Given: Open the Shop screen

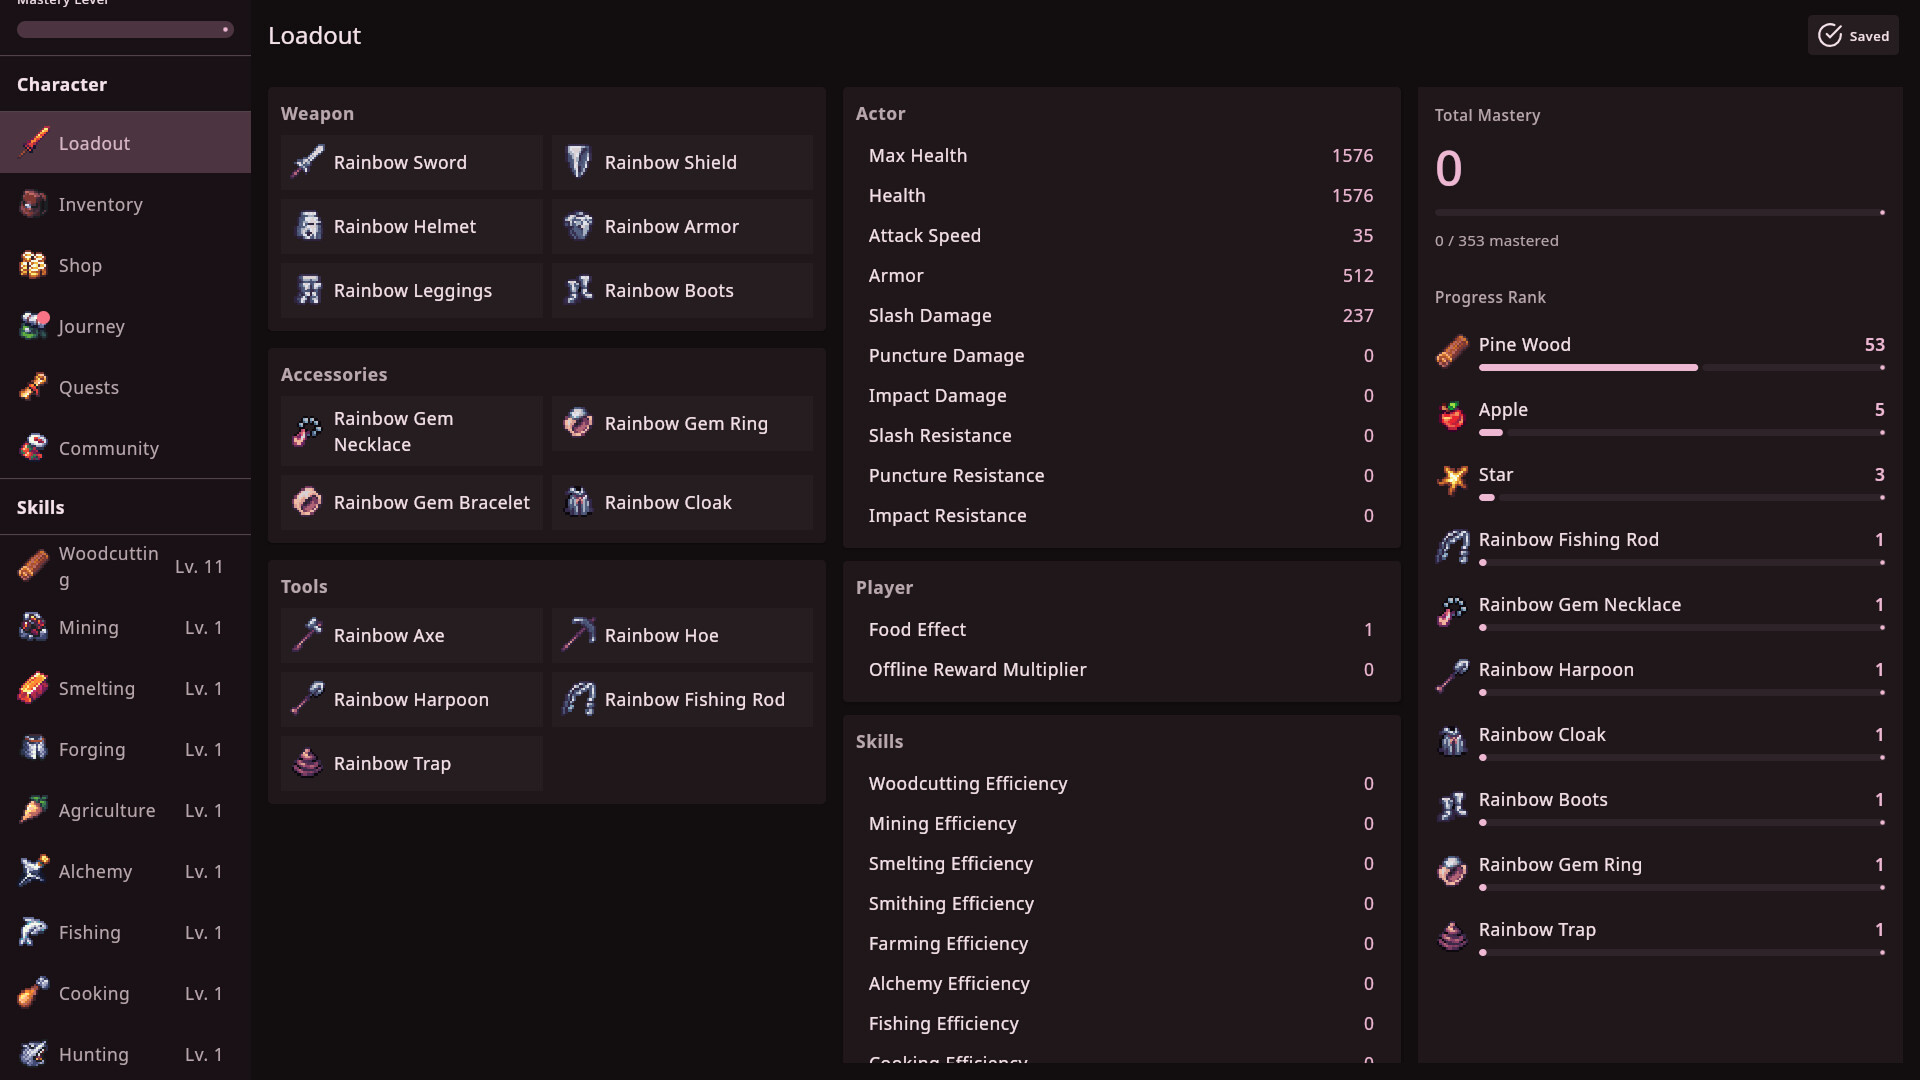Looking at the screenshot, I should (80, 265).
